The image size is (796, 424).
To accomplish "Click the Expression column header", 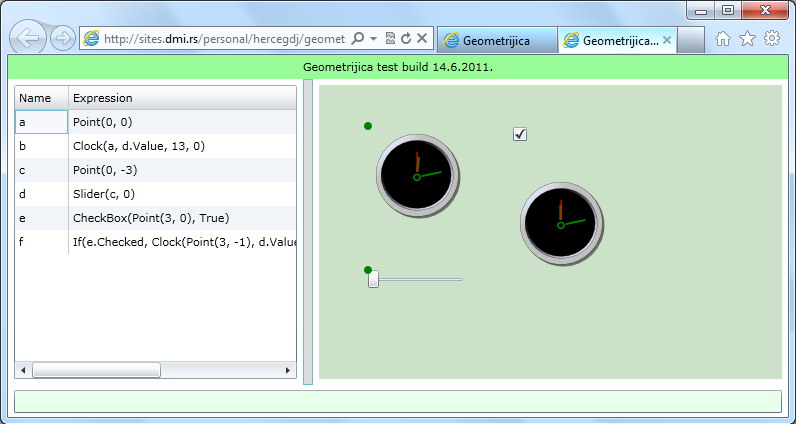I will pos(182,98).
